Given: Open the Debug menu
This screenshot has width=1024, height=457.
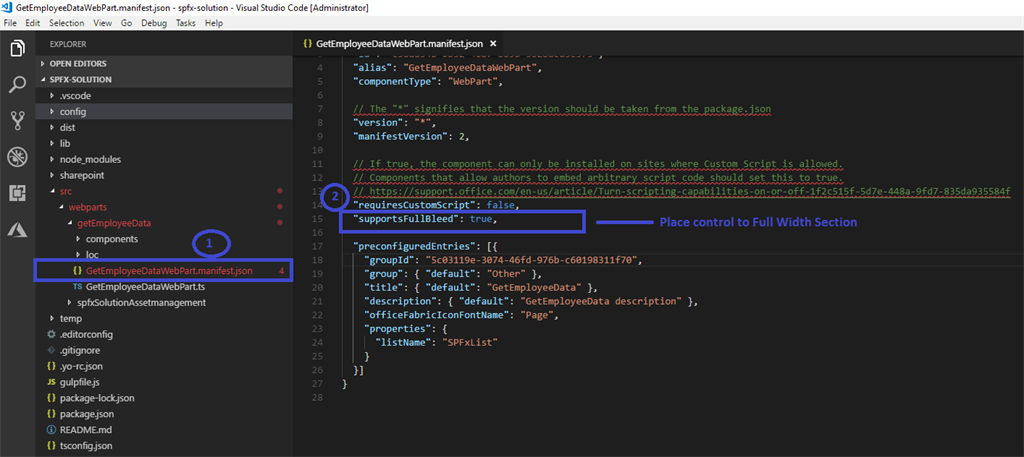Looking at the screenshot, I should coord(154,23).
